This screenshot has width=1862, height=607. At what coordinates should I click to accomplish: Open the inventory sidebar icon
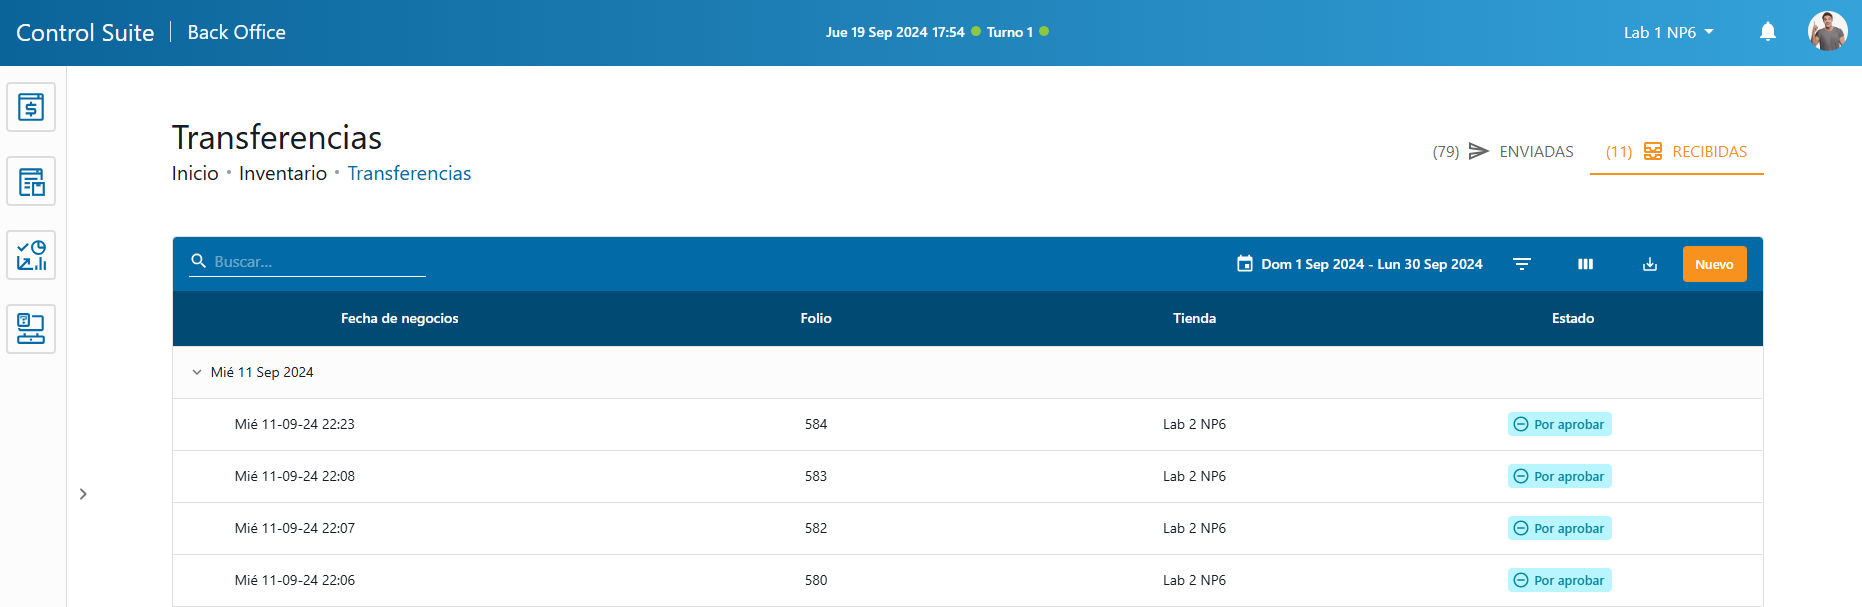tap(31, 182)
